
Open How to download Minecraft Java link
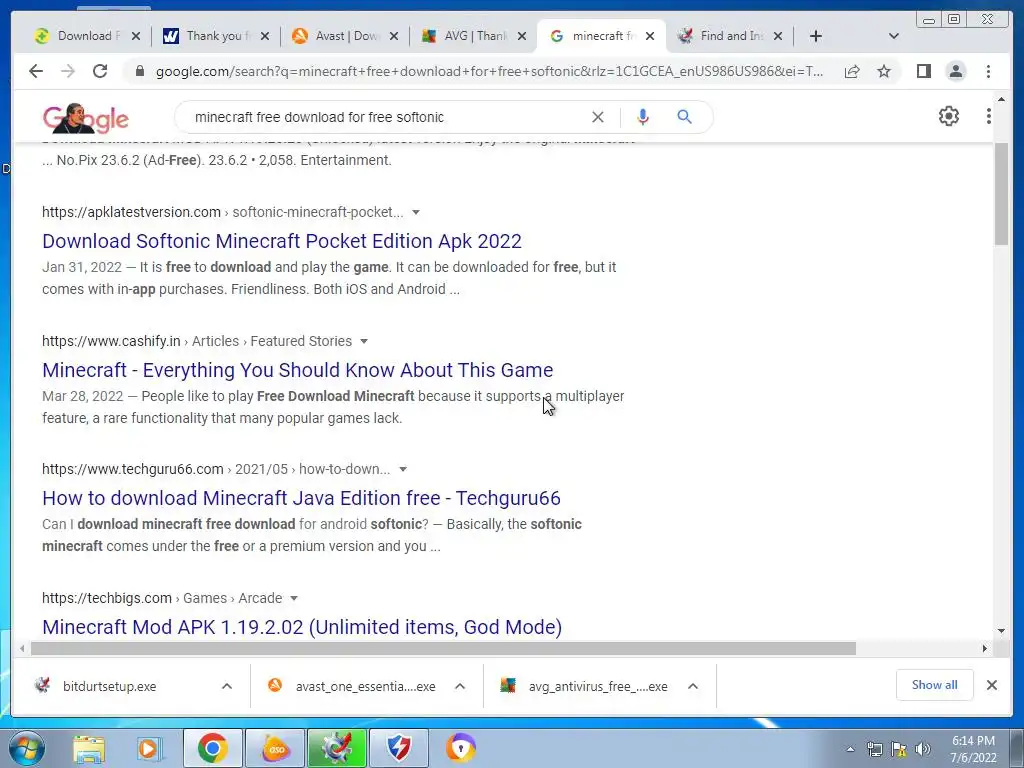[x=302, y=498]
